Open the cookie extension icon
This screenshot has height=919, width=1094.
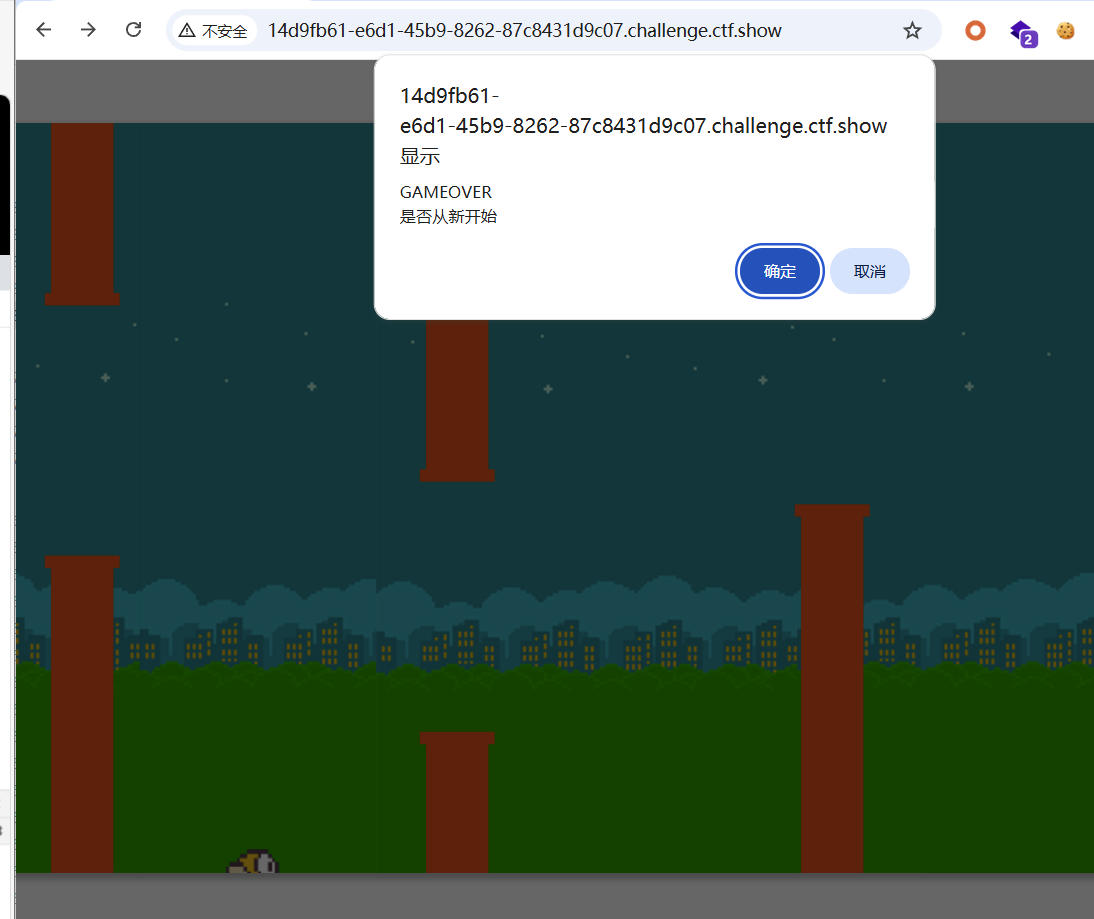point(1066,30)
